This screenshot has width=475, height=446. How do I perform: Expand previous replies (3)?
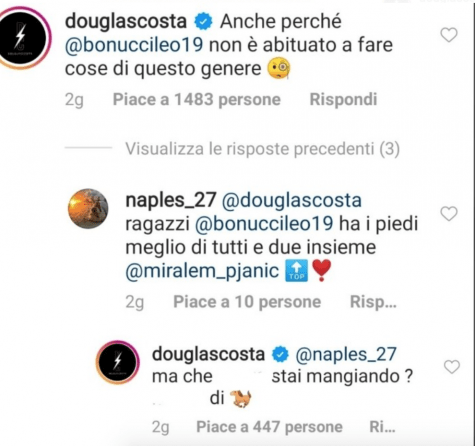click(x=262, y=149)
